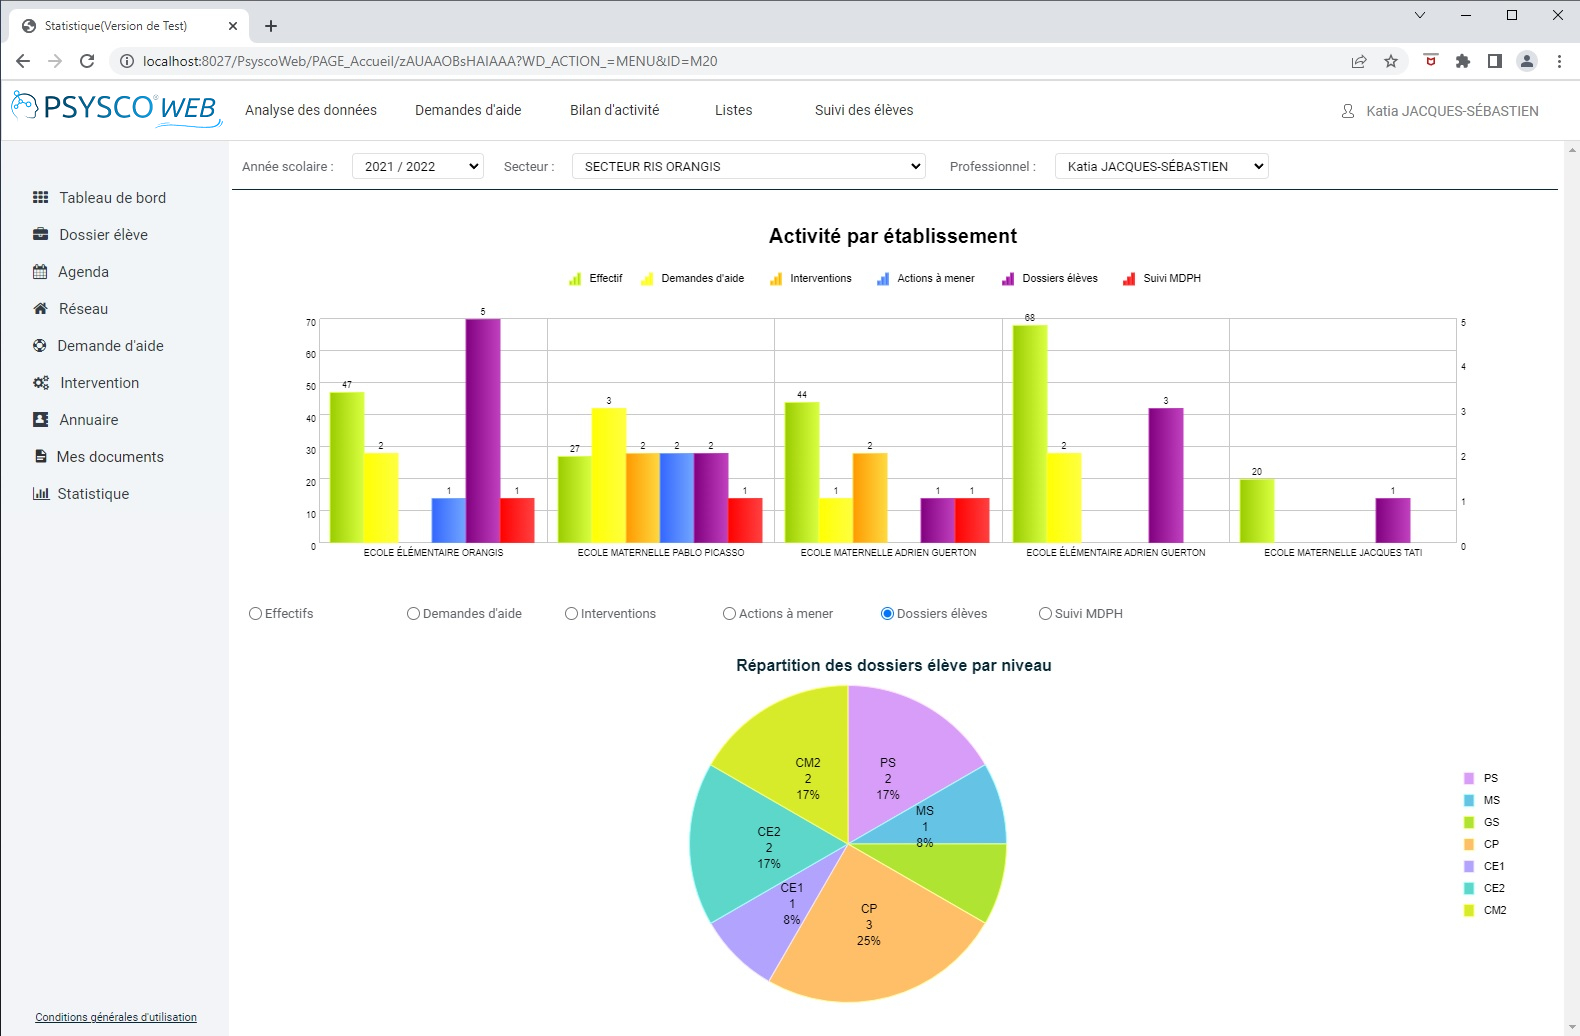The height and width of the screenshot is (1036, 1580).
Task: Click the Katia JACQUES-SÉBASTIEN user link
Action: pos(1451,111)
